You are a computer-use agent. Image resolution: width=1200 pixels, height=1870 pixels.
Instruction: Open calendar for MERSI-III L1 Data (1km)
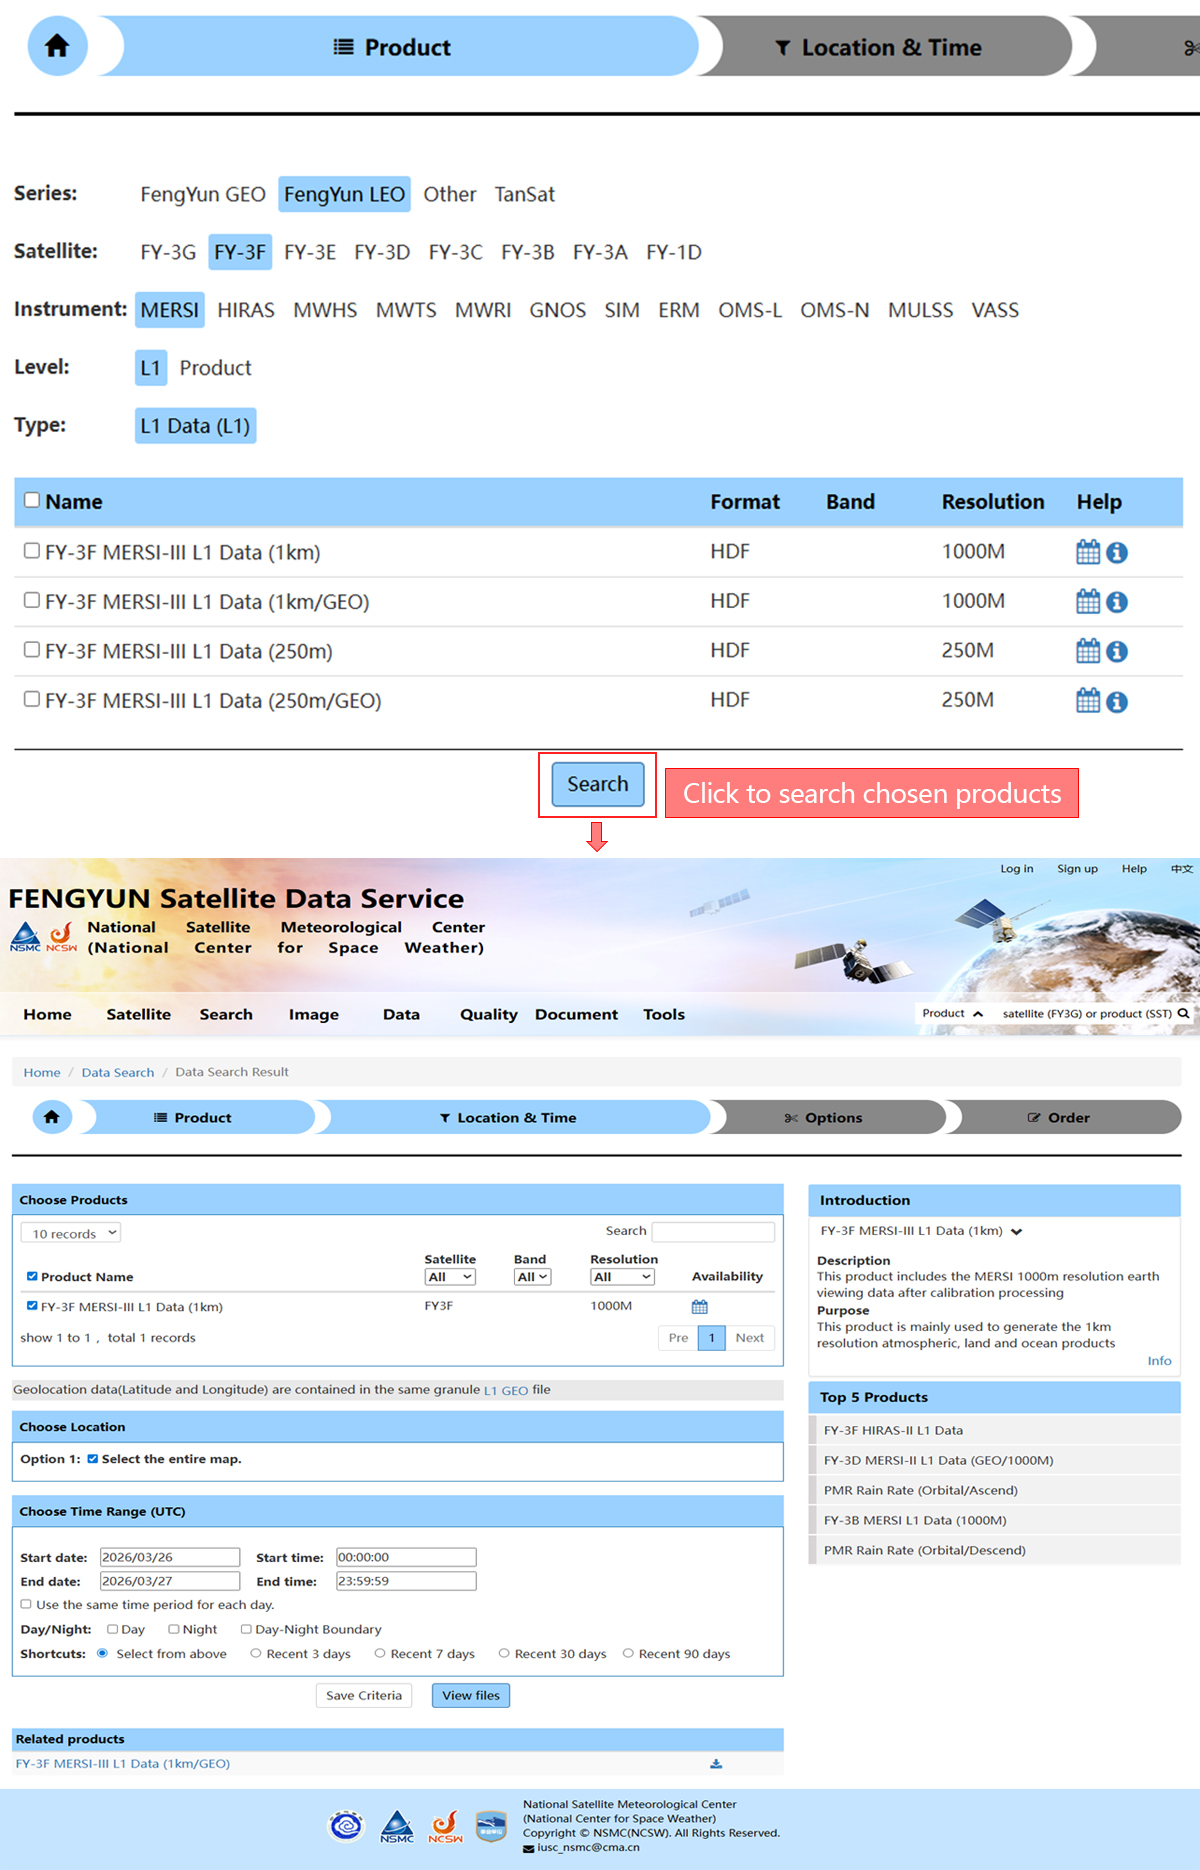tap(1088, 552)
